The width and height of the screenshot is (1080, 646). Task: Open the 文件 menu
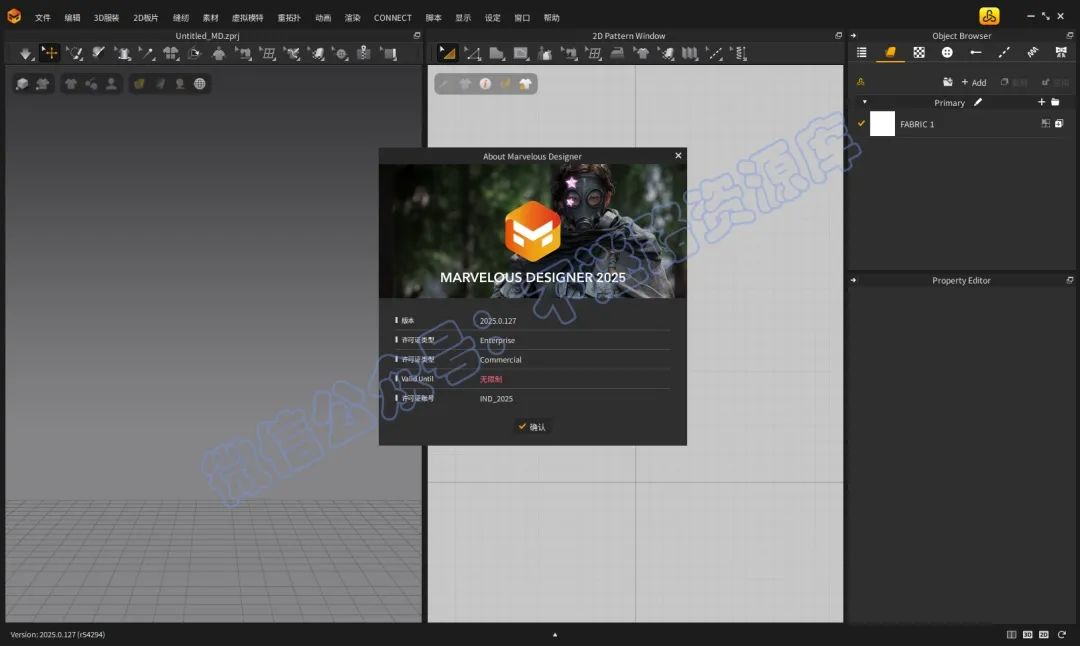point(43,18)
